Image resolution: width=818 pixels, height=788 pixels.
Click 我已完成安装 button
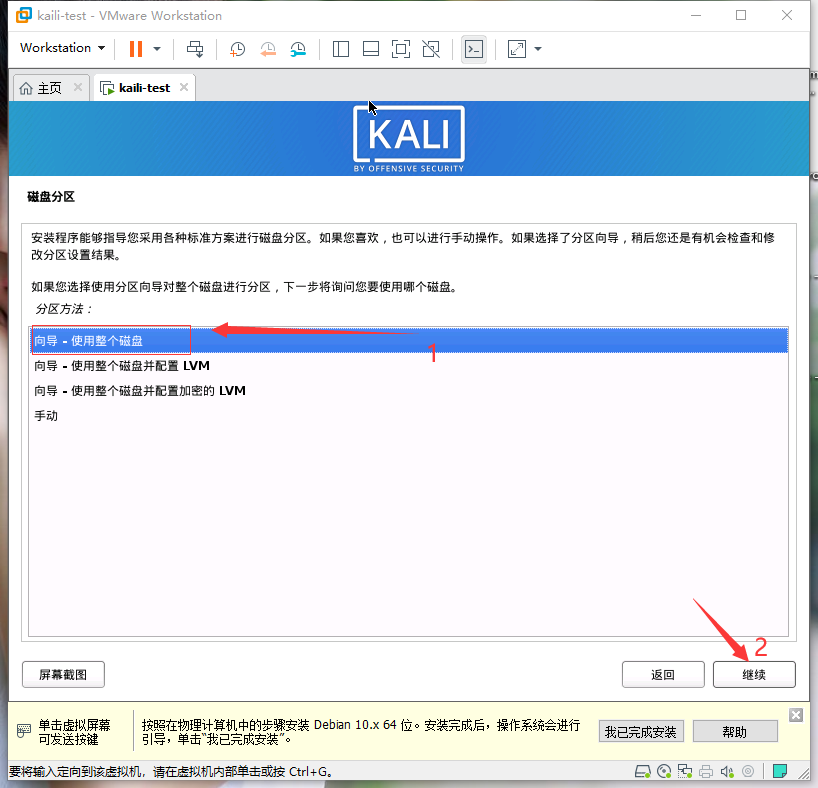click(x=641, y=732)
